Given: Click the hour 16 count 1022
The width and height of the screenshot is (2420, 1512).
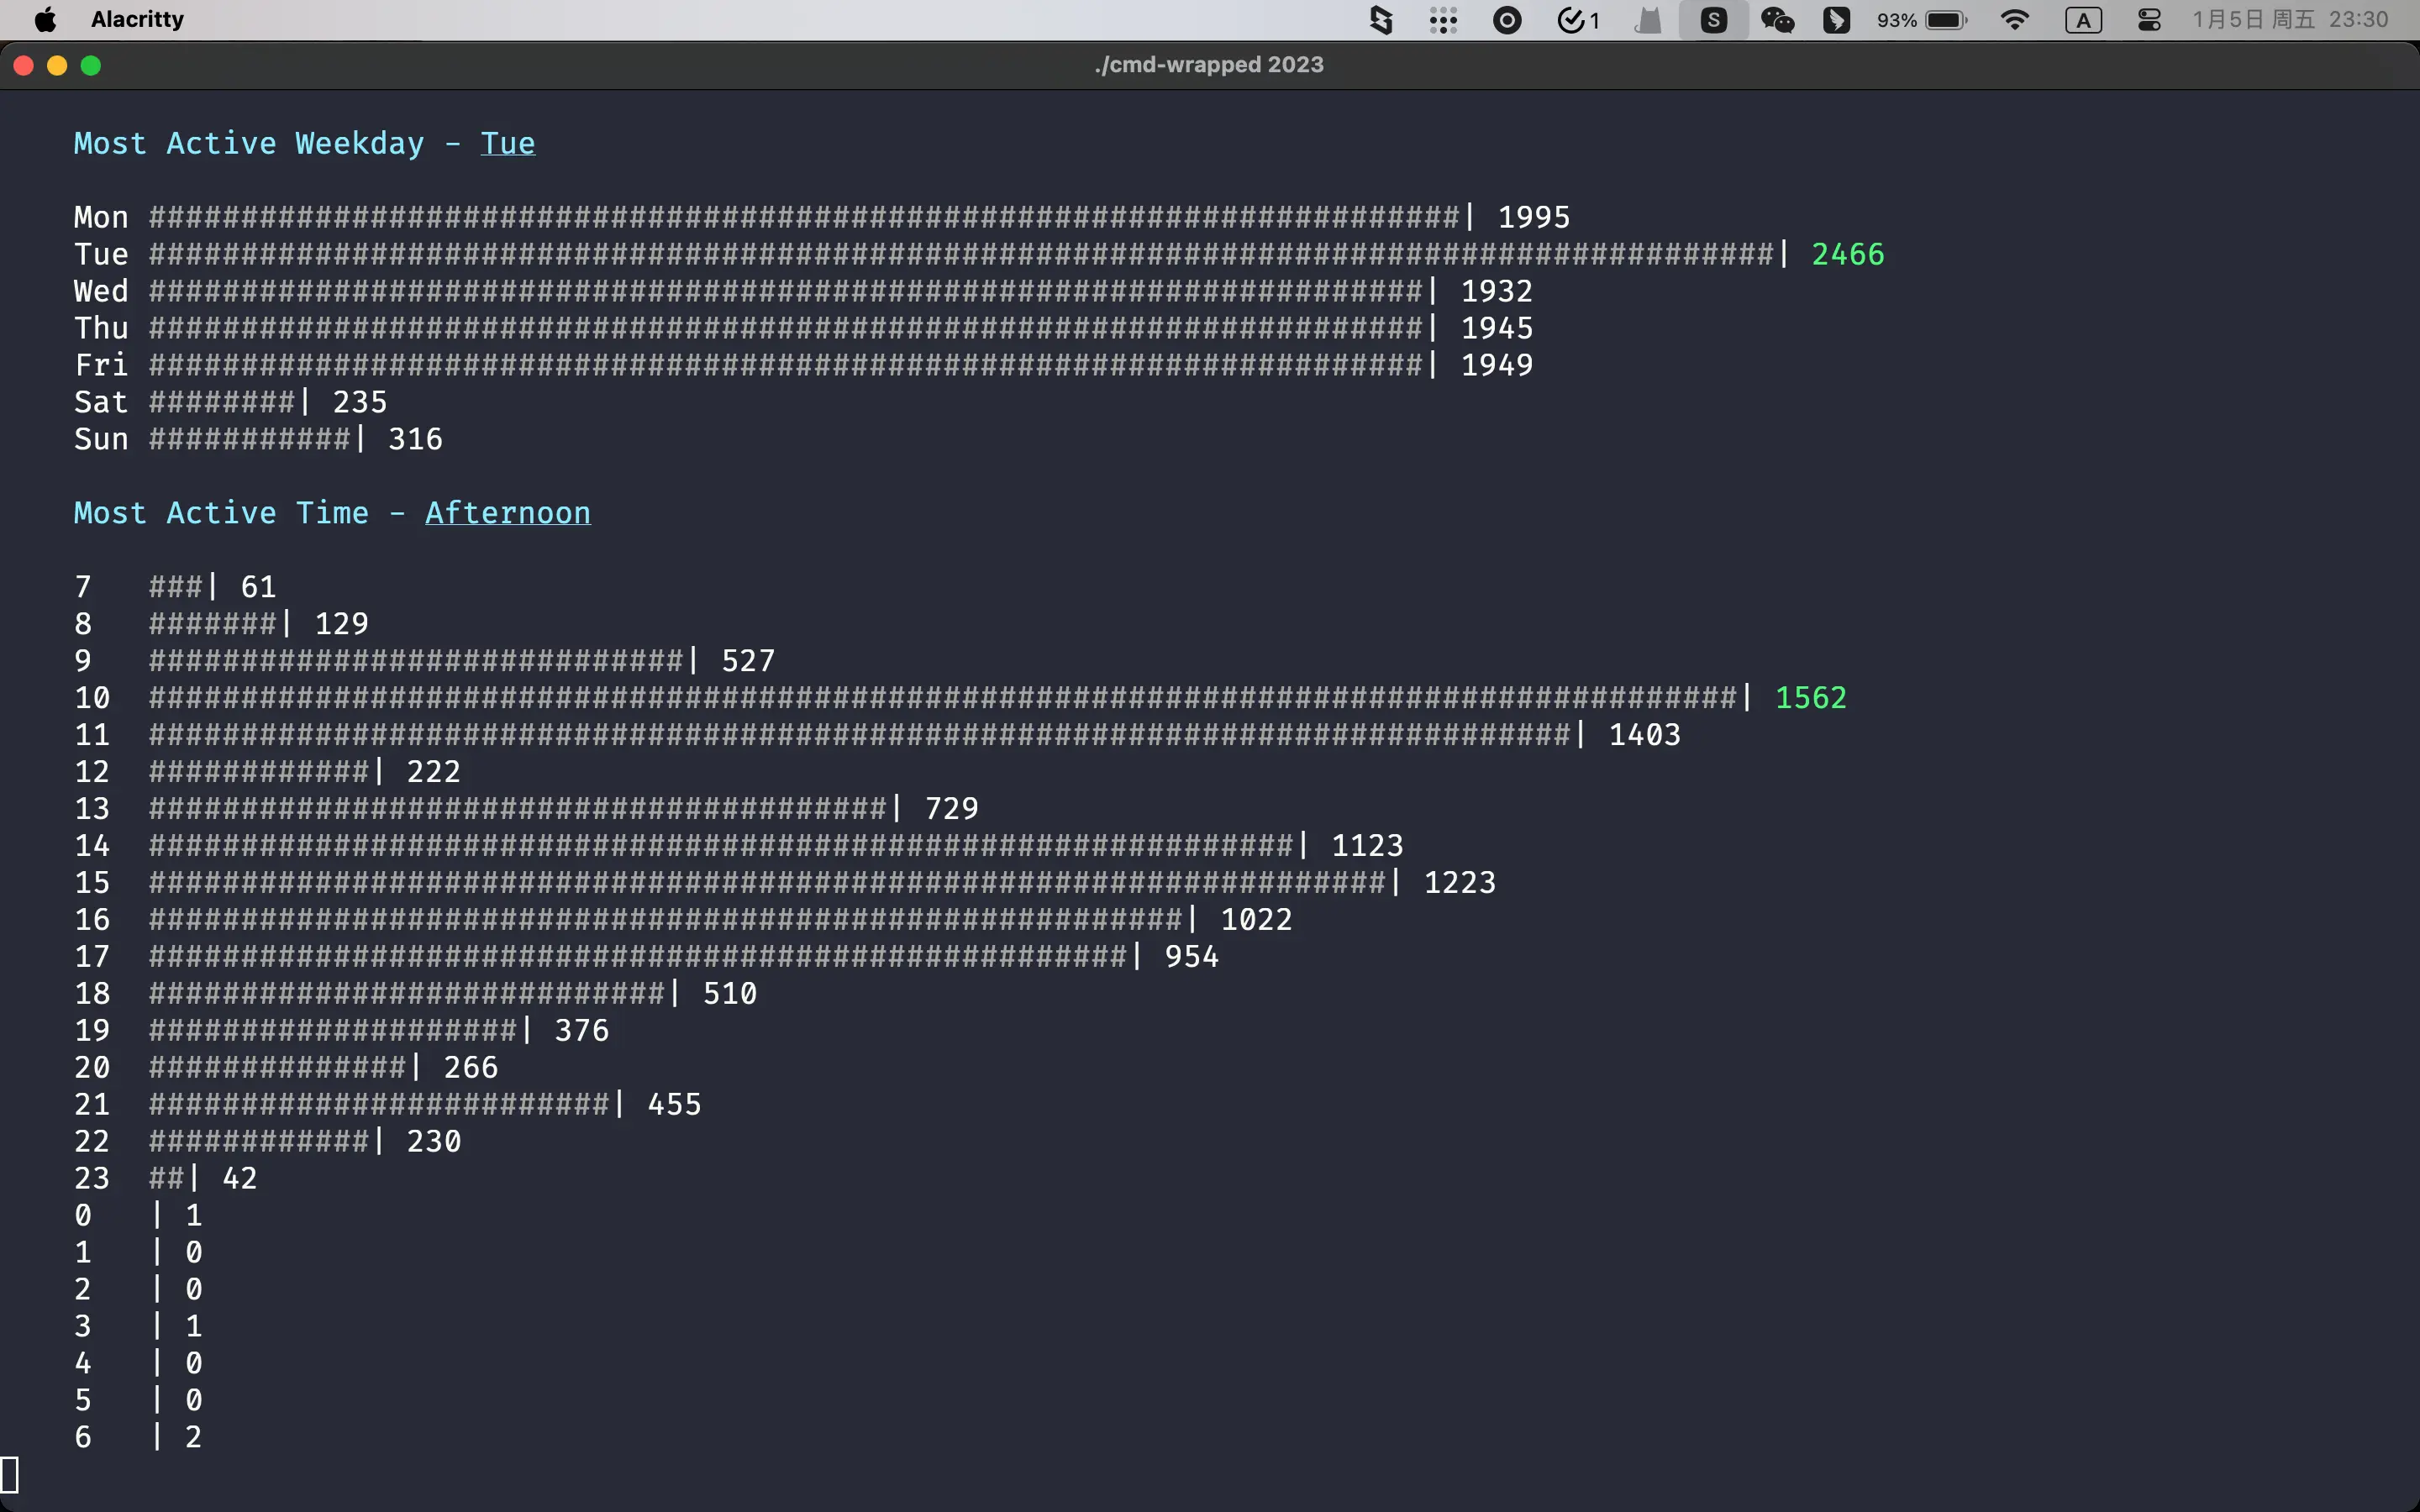Looking at the screenshot, I should [x=1257, y=920].
